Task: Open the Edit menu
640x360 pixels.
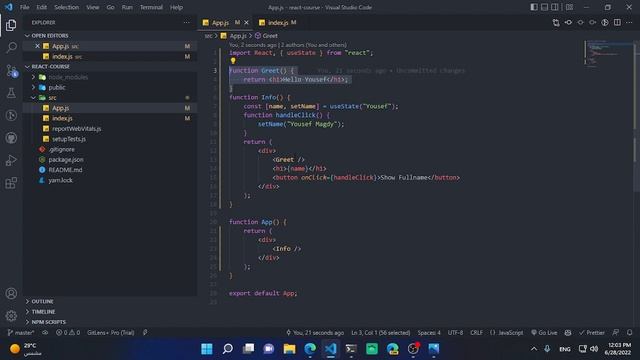Action: click(42, 7)
